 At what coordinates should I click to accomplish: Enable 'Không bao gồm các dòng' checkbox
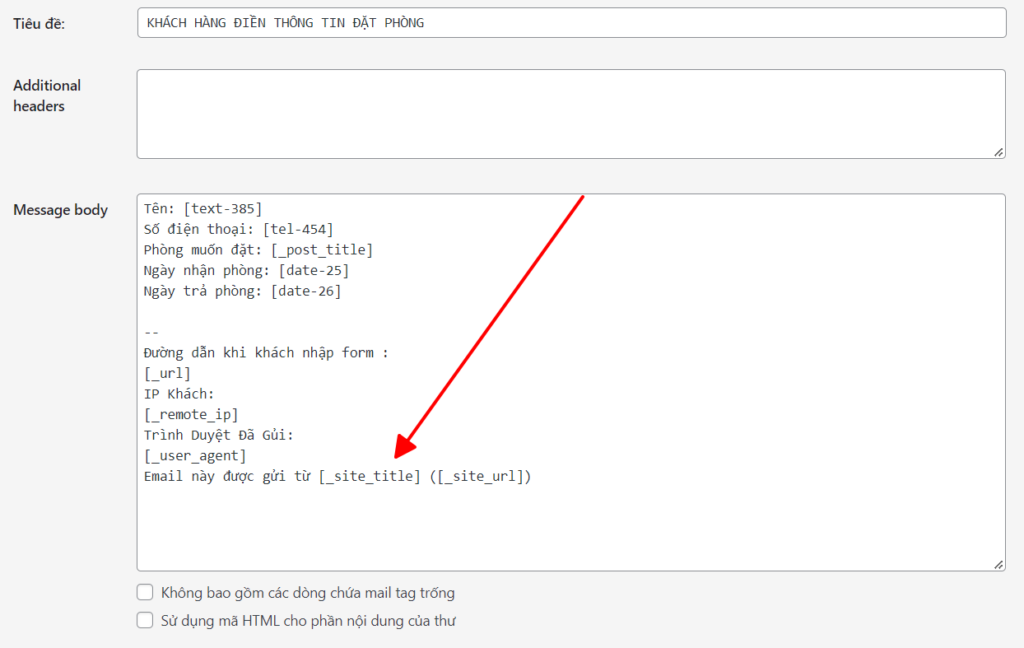(145, 593)
